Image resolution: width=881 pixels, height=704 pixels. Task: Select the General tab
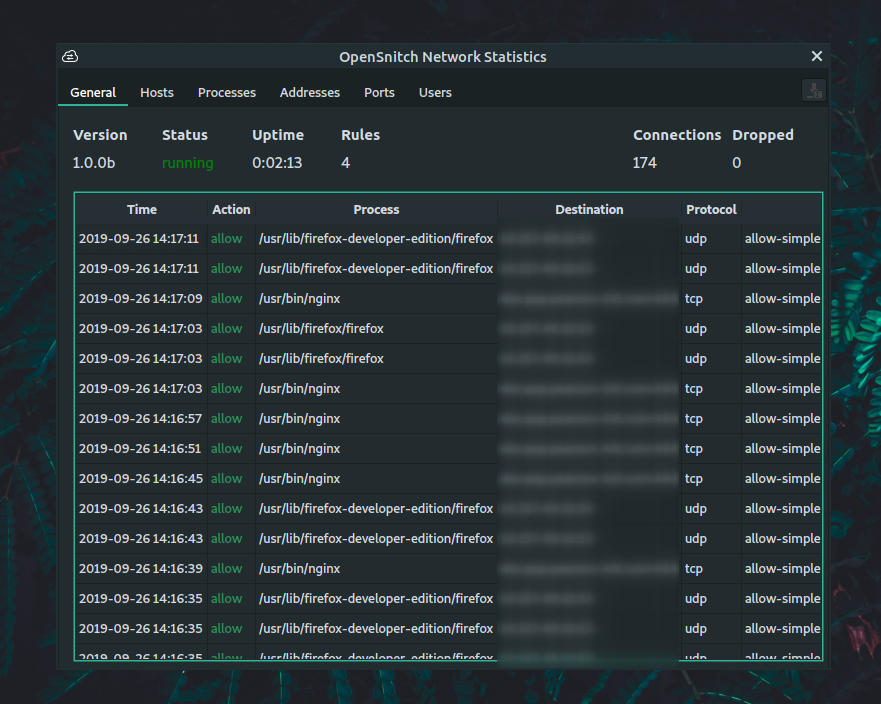tap(93, 93)
